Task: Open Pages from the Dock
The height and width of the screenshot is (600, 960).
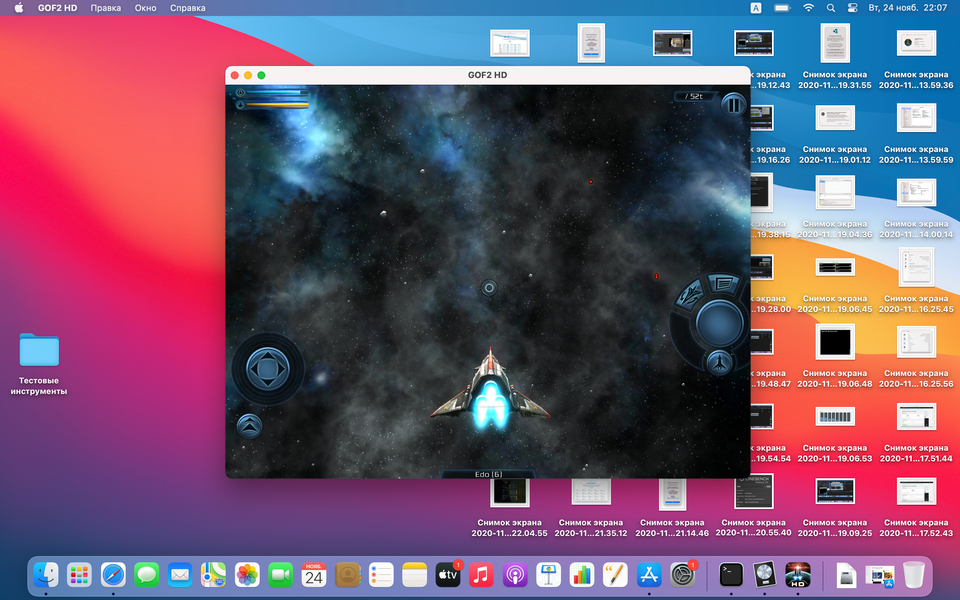Action: (x=615, y=575)
